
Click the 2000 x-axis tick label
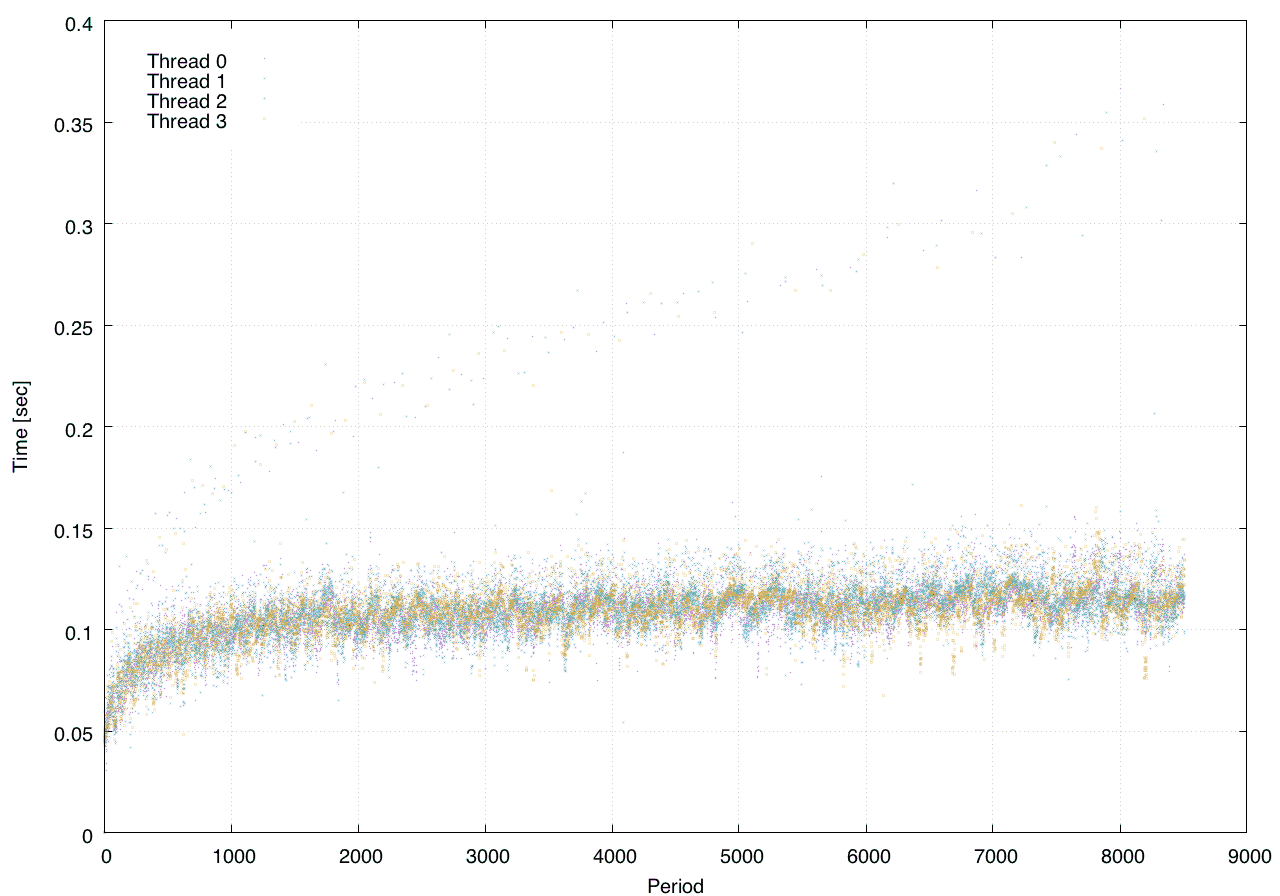(359, 856)
